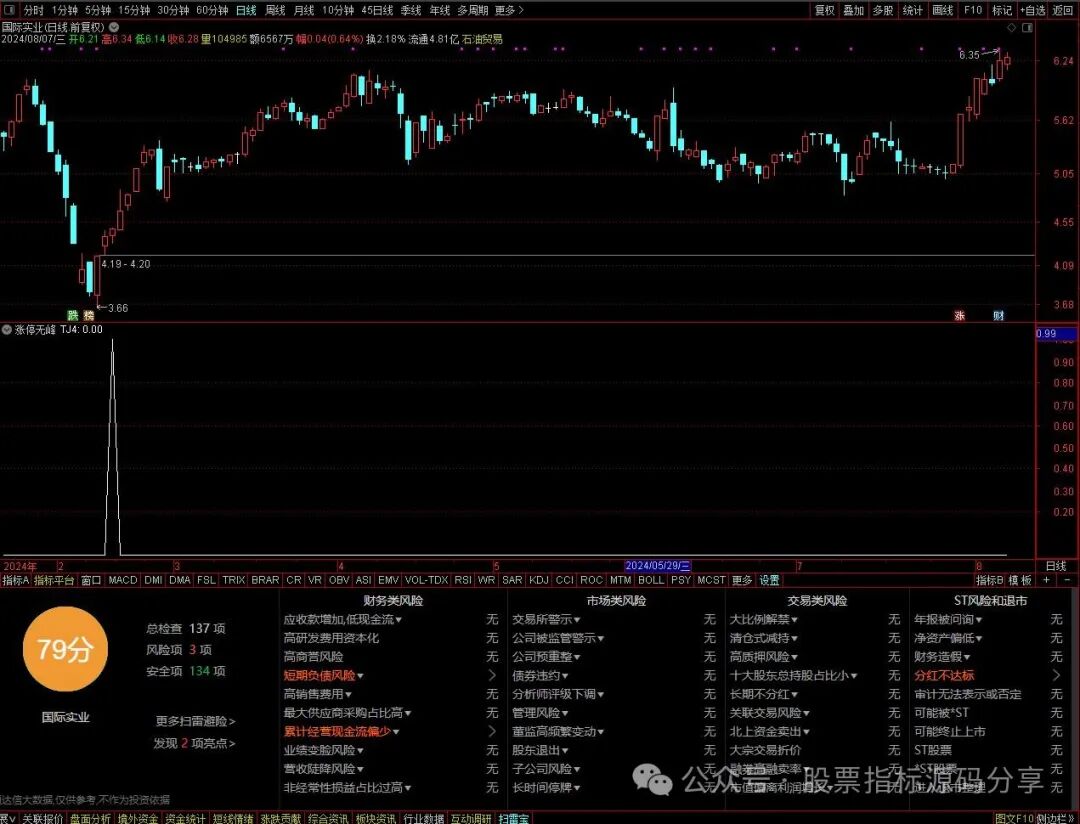Open arrow for 分红不达标 row

pyautogui.click(x=1057, y=675)
